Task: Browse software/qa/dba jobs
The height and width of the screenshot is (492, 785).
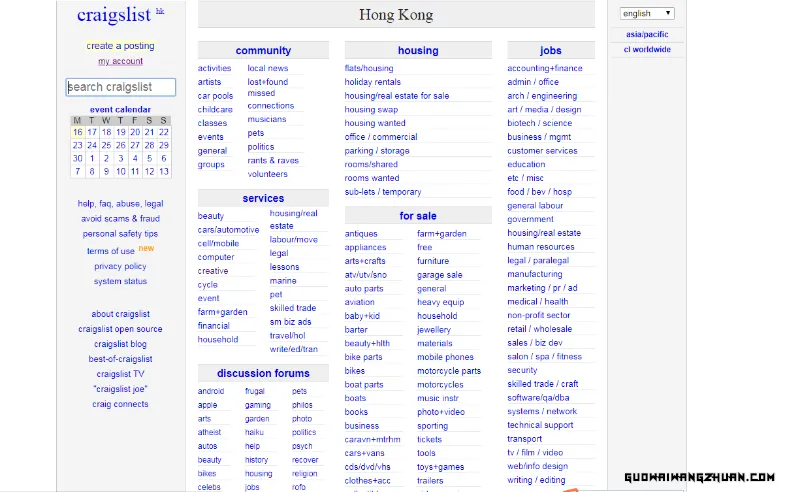Action: (538, 398)
